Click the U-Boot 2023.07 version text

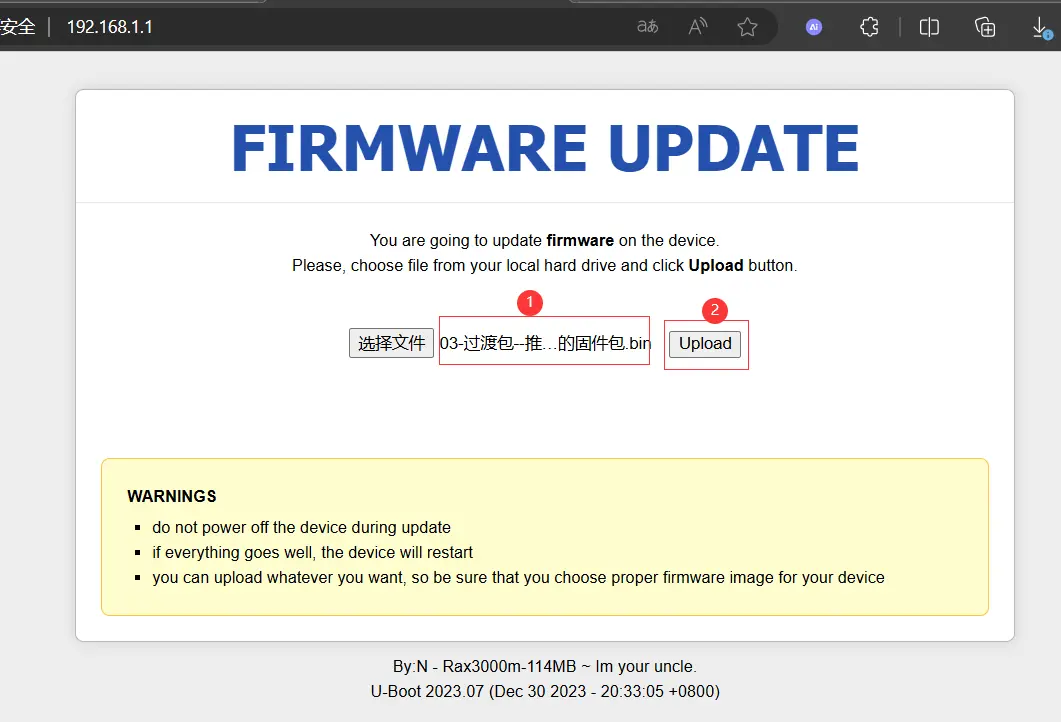pos(545,691)
